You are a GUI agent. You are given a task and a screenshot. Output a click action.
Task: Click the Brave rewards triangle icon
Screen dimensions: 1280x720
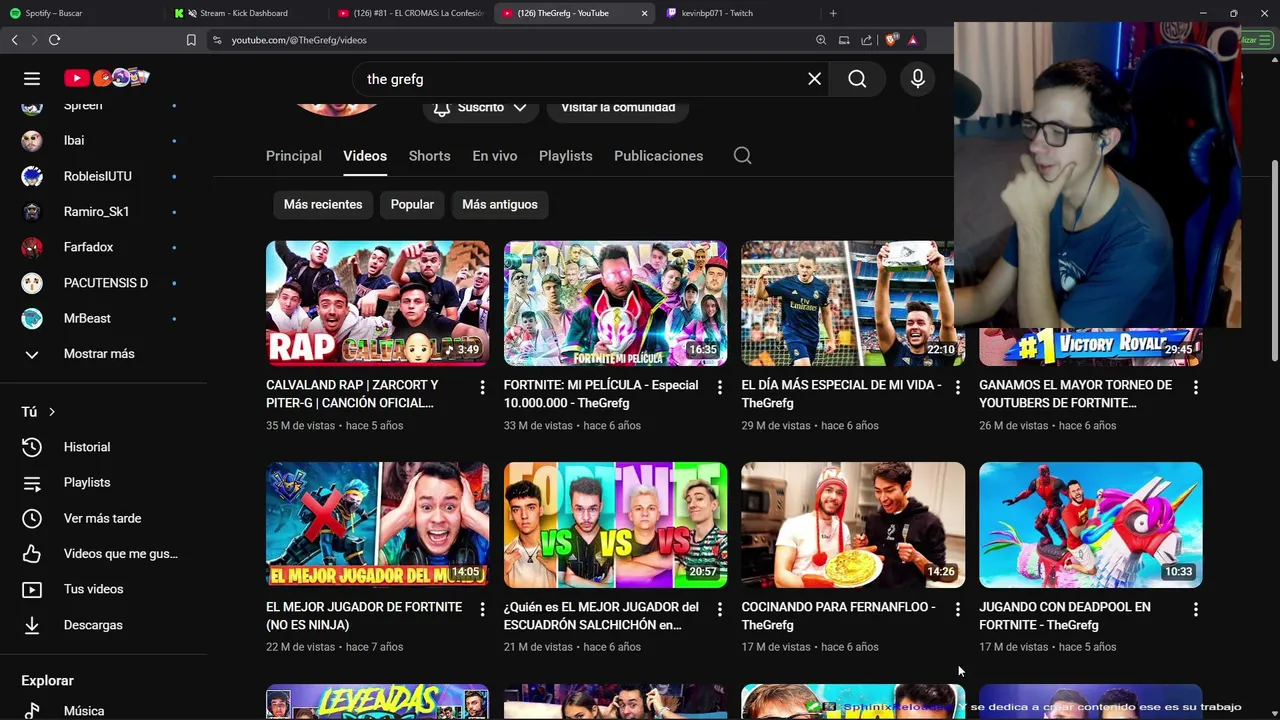(912, 40)
